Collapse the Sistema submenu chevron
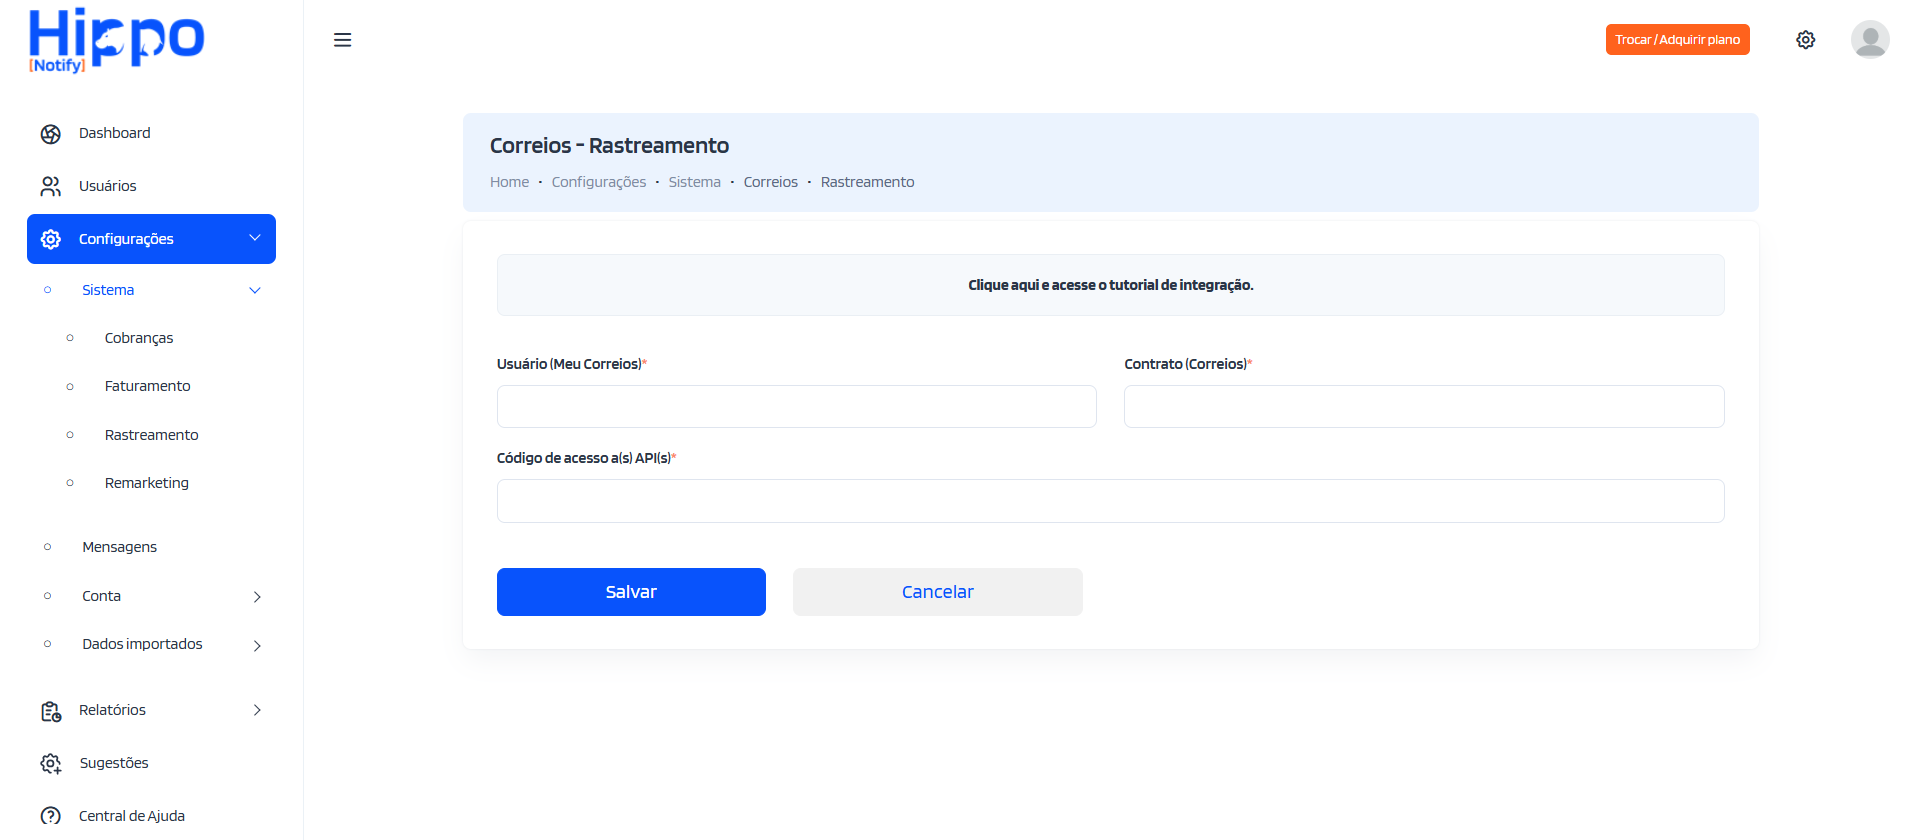Viewport: 1918px width, 840px height. [255, 291]
